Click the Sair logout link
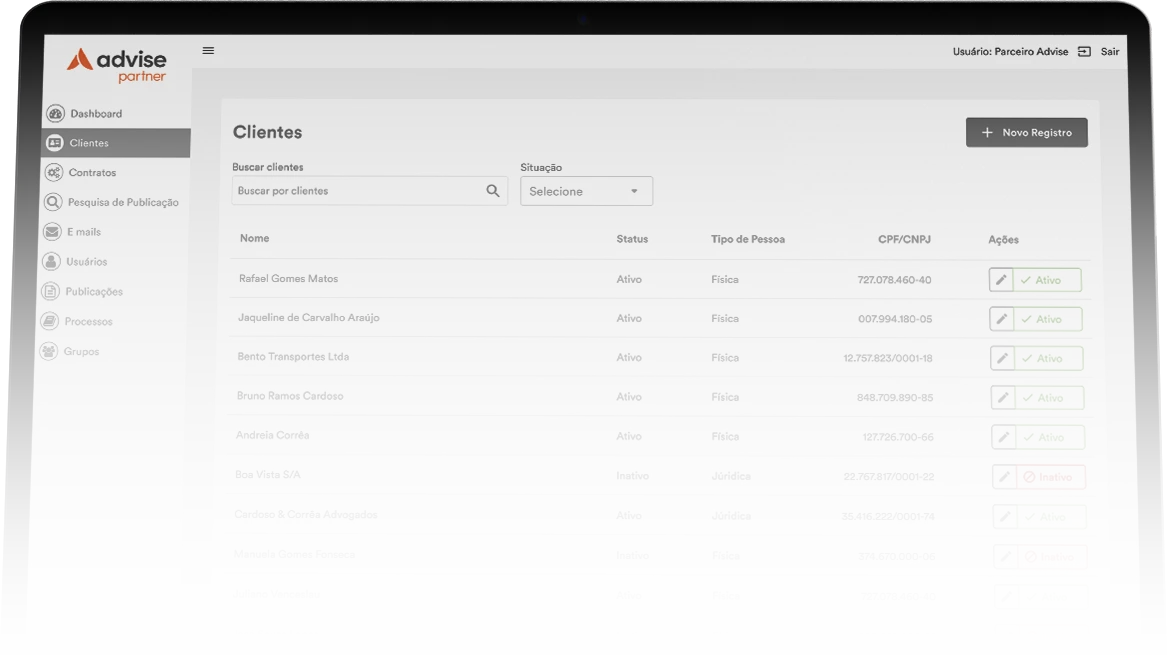 [x=1110, y=52]
